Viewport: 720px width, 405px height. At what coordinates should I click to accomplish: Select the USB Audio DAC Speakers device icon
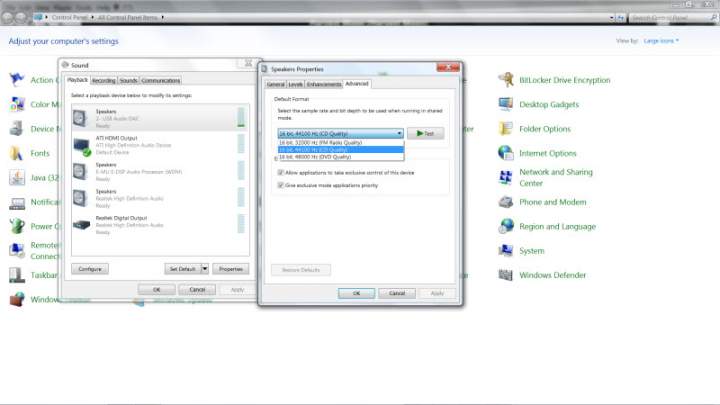point(81,118)
